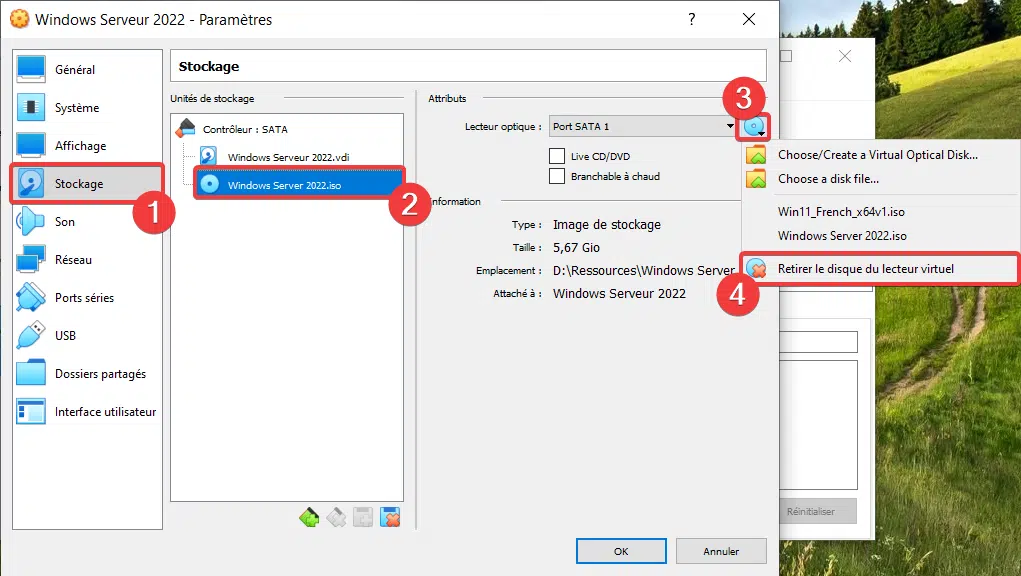Screen dimensions: 1021x576
Task: Select the Ports séries category
Action: point(87,297)
